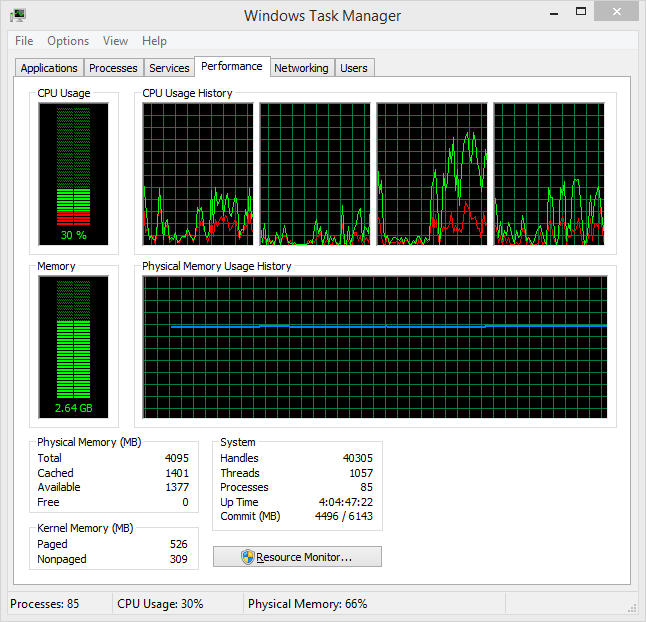Viewport: 646px width, 622px height.
Task: Switch to the Services tab
Action: (169, 68)
